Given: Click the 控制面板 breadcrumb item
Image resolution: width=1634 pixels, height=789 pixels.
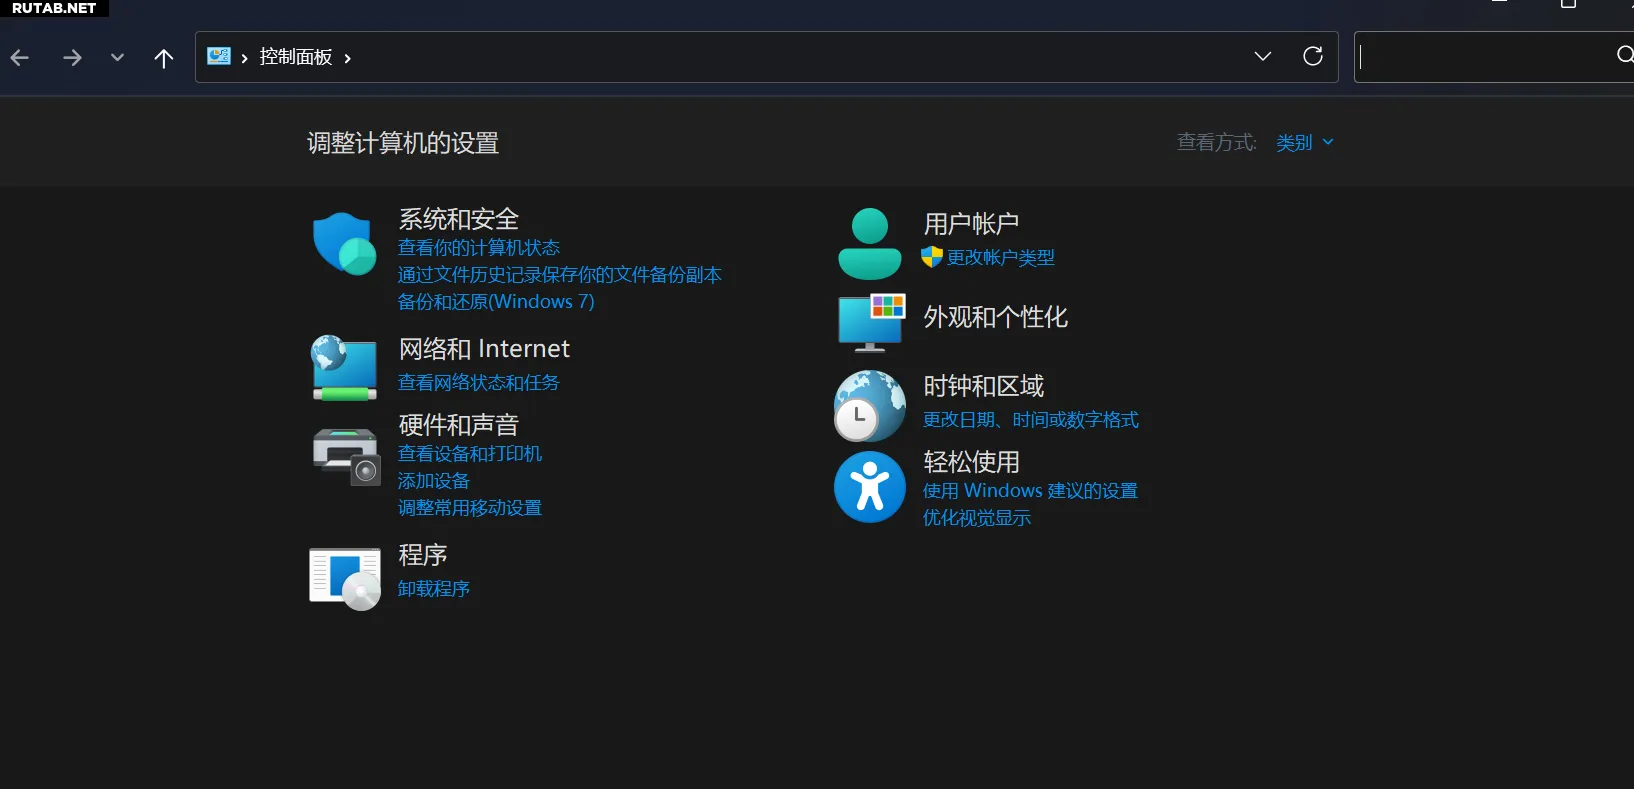Looking at the screenshot, I should (295, 57).
